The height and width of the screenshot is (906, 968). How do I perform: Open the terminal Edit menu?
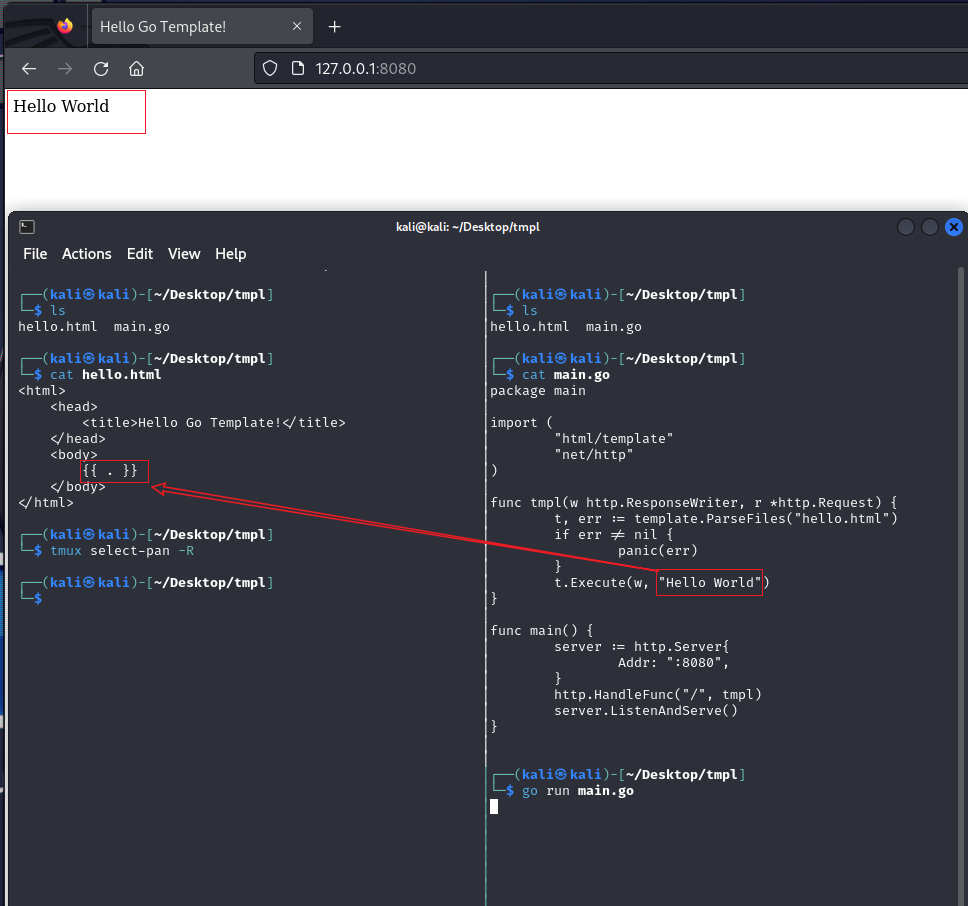[140, 254]
